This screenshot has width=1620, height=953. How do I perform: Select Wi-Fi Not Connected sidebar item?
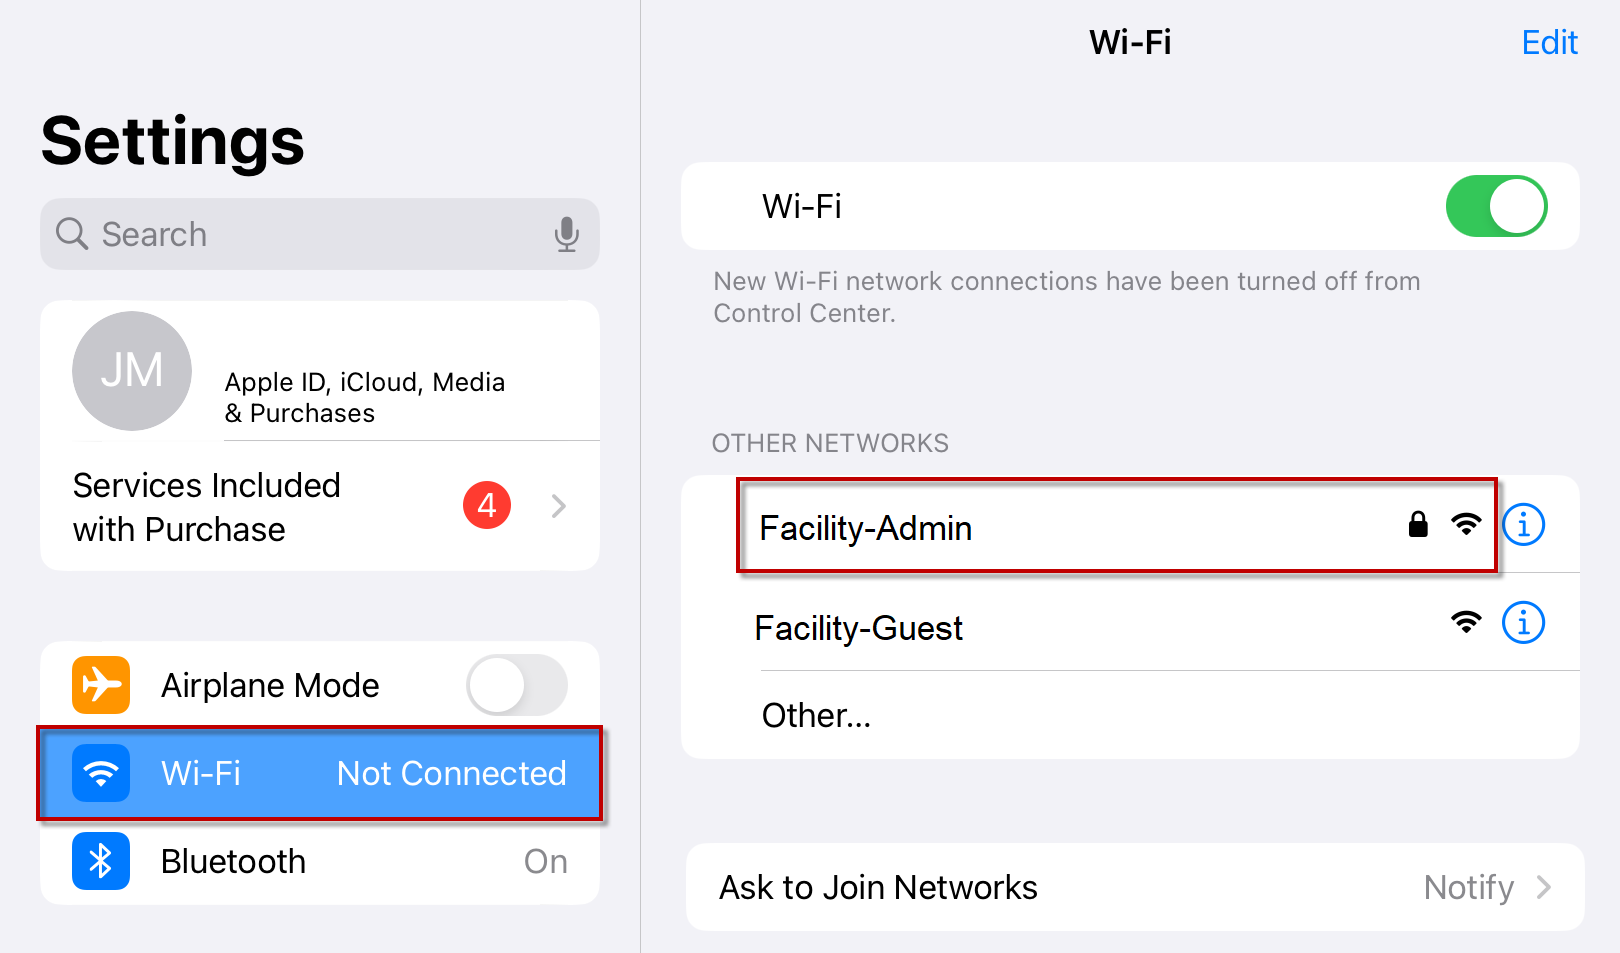(x=320, y=773)
